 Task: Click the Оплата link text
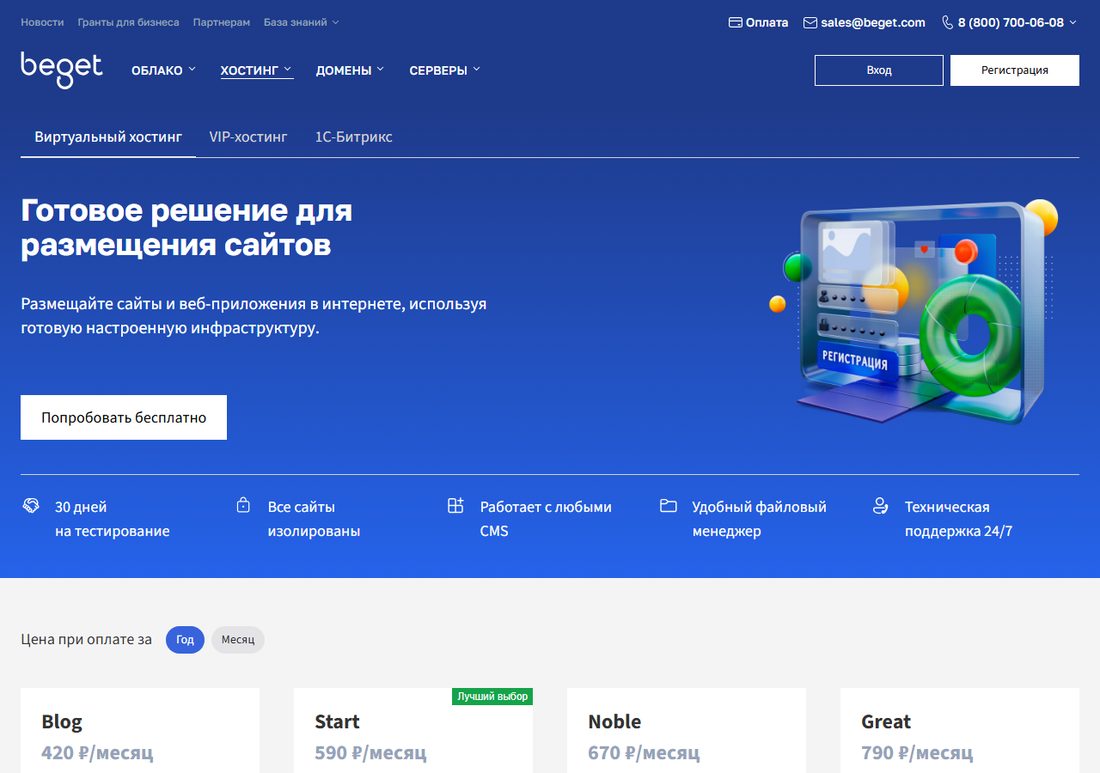coord(767,22)
